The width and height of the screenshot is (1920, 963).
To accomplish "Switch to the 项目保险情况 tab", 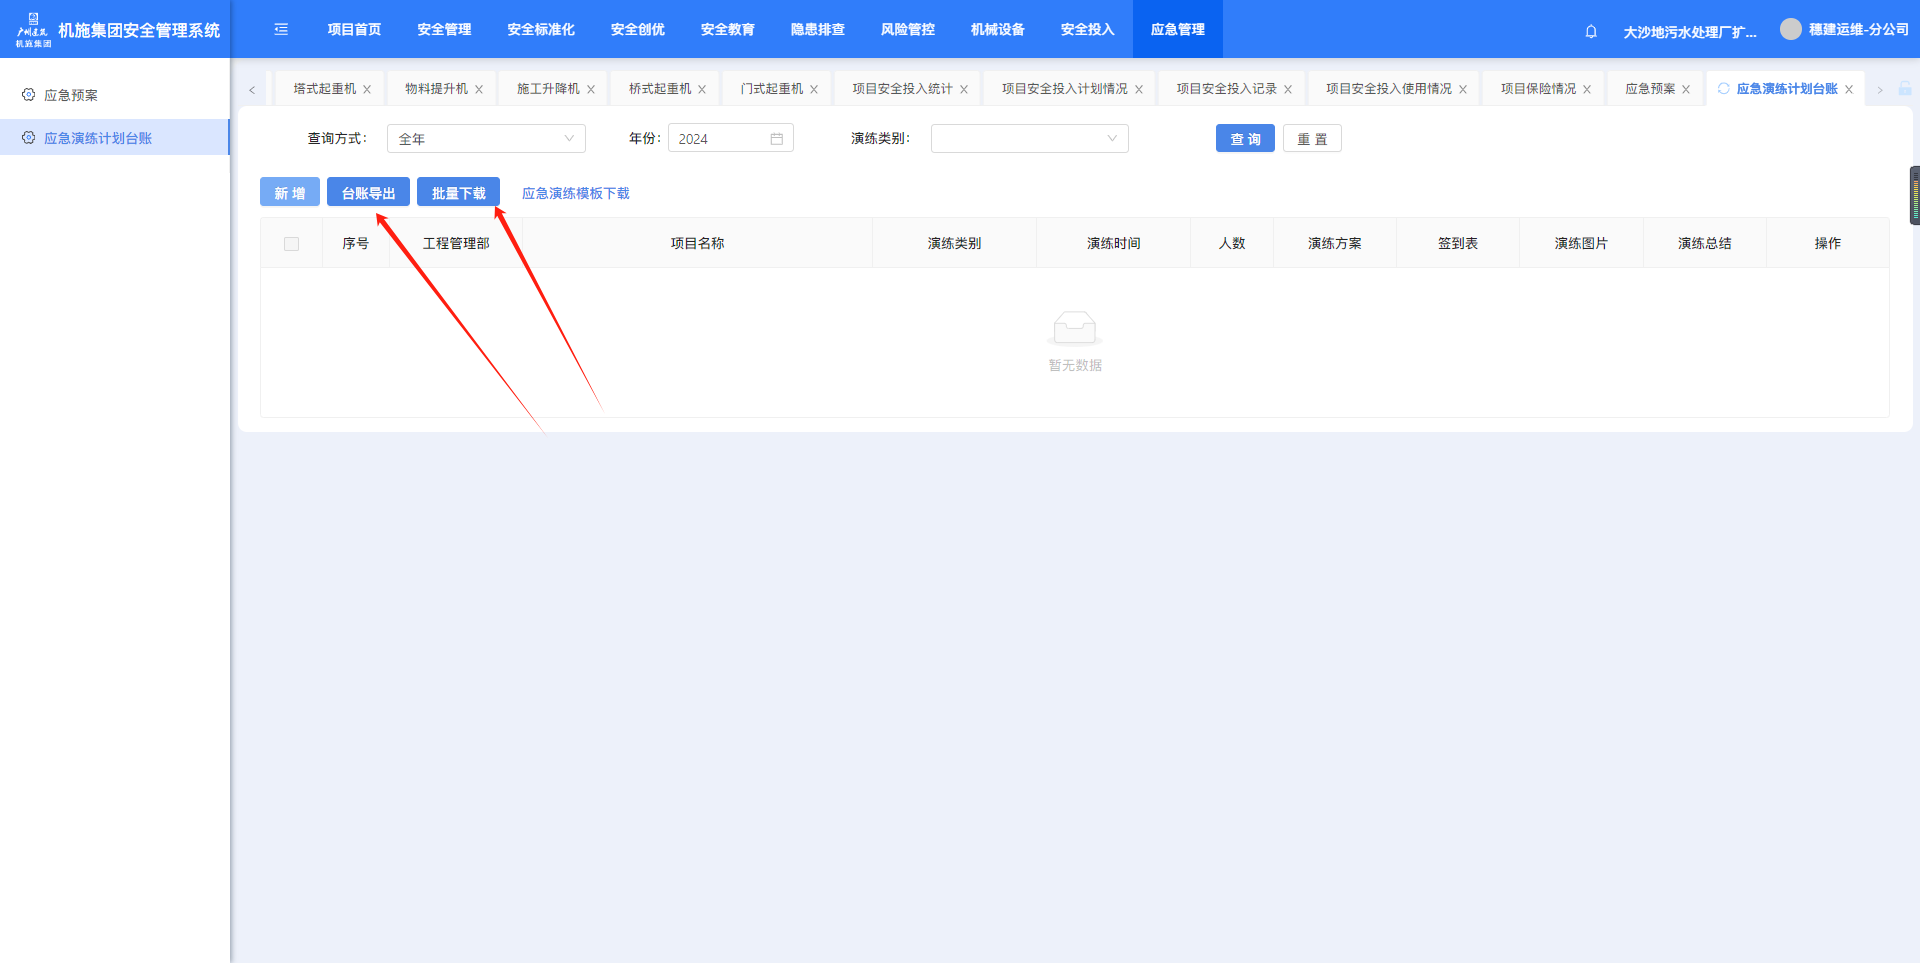I will click(1538, 89).
